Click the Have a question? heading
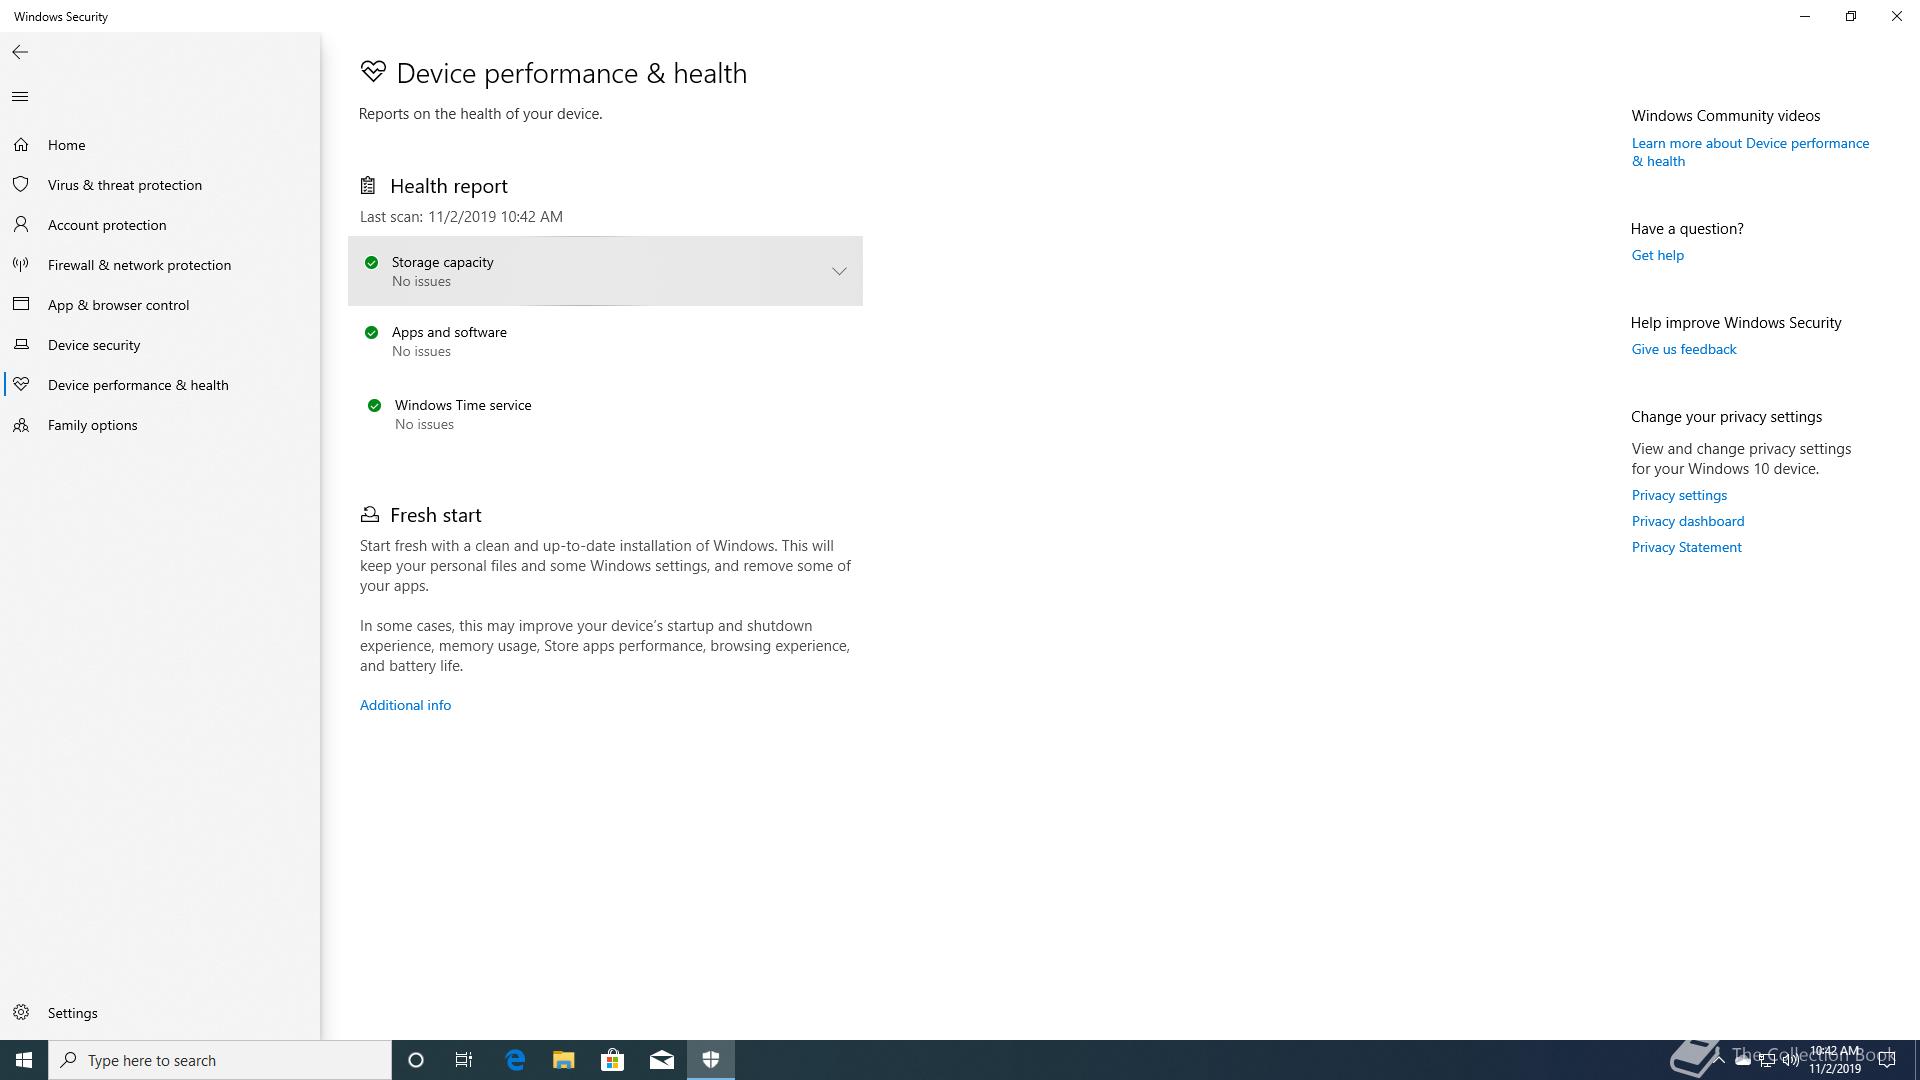Viewport: 1920px width, 1080px height. (x=1687, y=229)
